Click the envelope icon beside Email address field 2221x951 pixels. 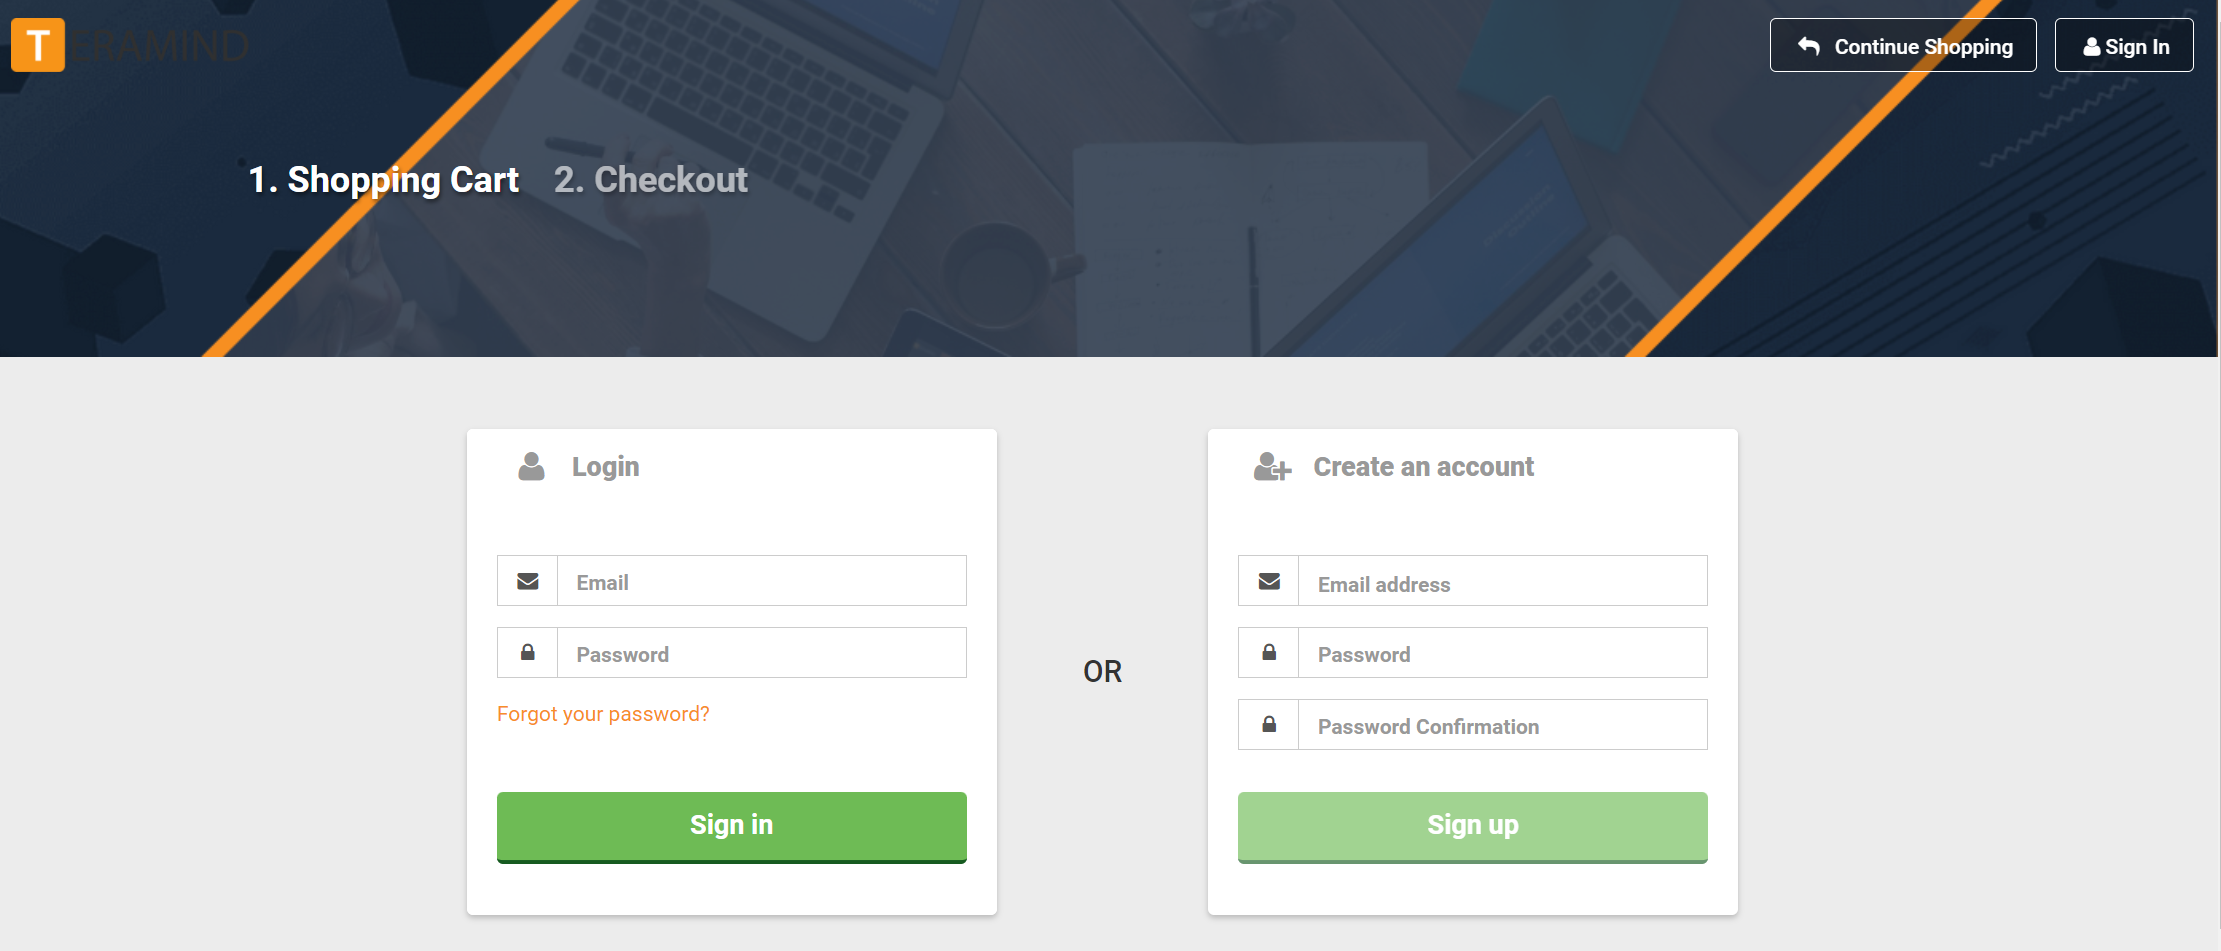tap(1269, 581)
